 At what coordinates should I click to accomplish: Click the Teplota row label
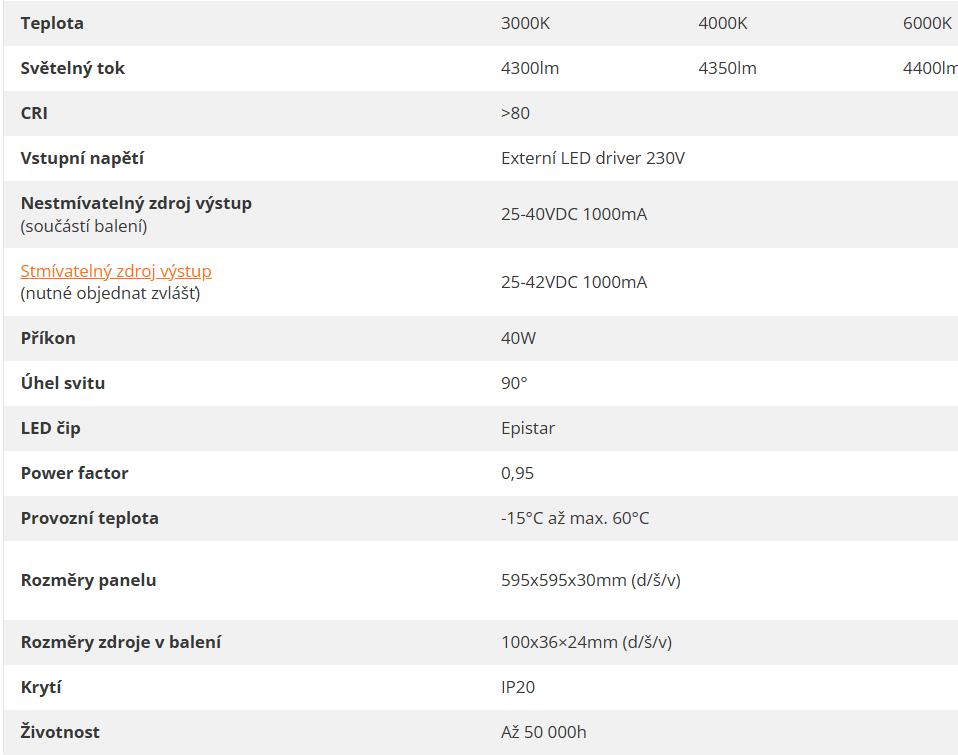(x=52, y=23)
